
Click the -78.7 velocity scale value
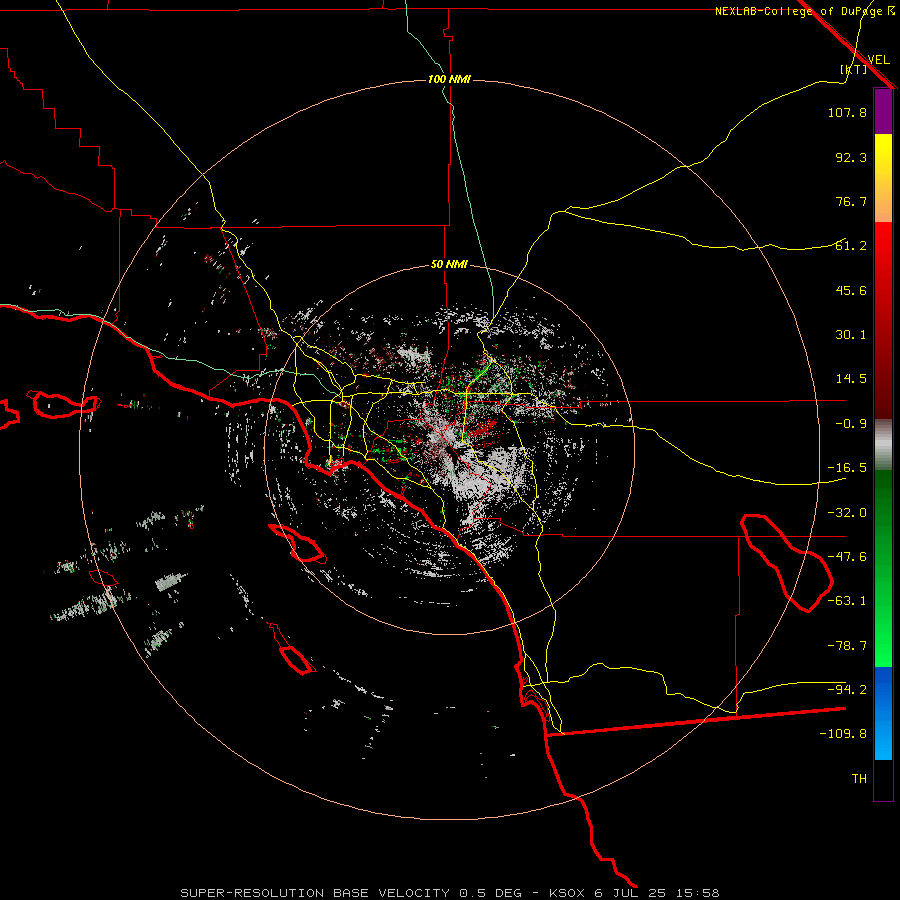847,646
